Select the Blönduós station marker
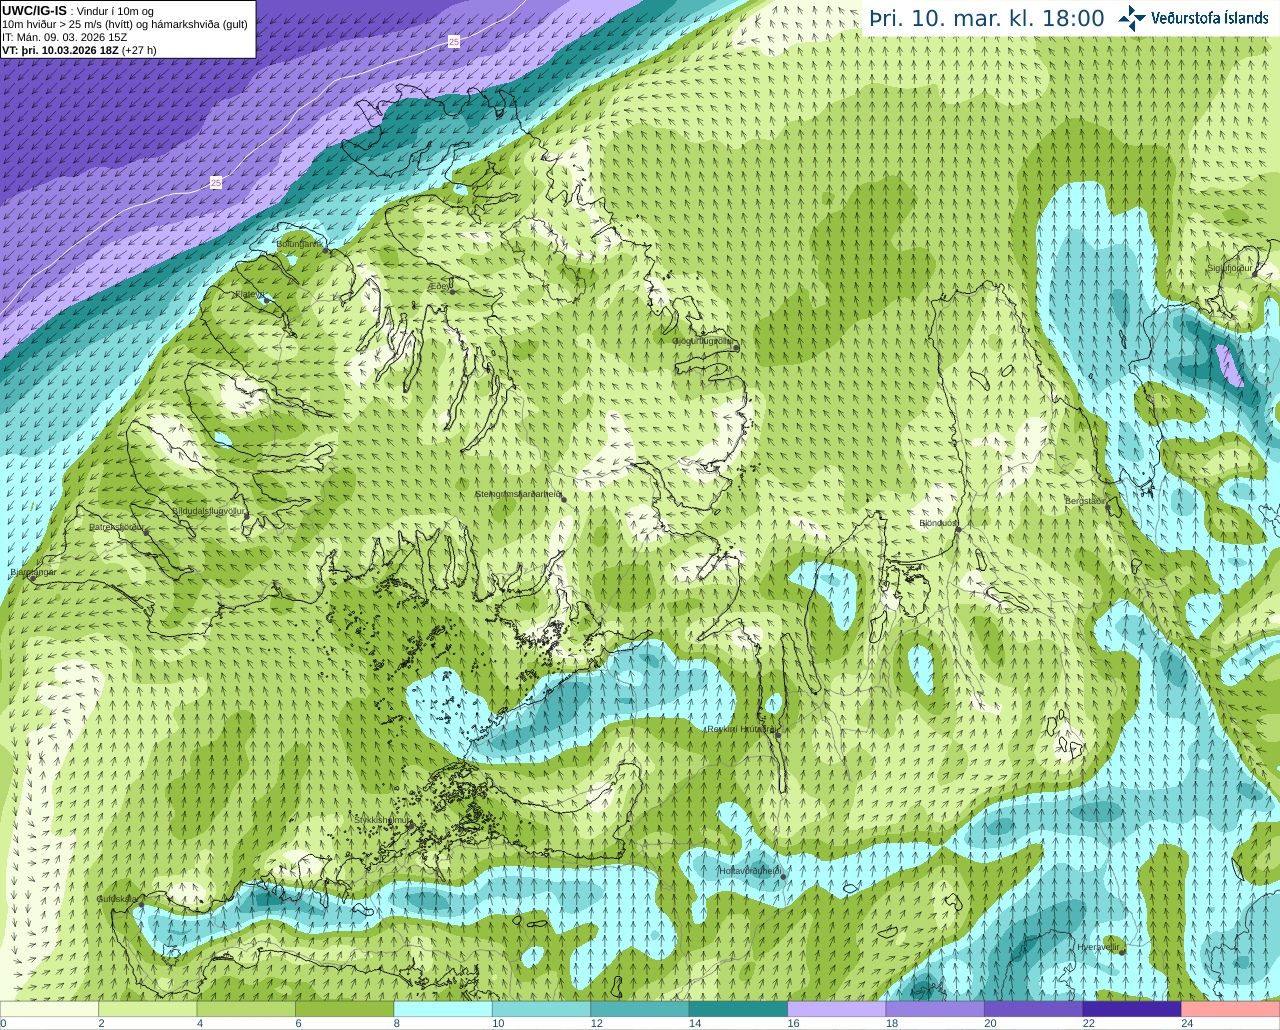The image size is (1280, 1030). click(x=957, y=529)
